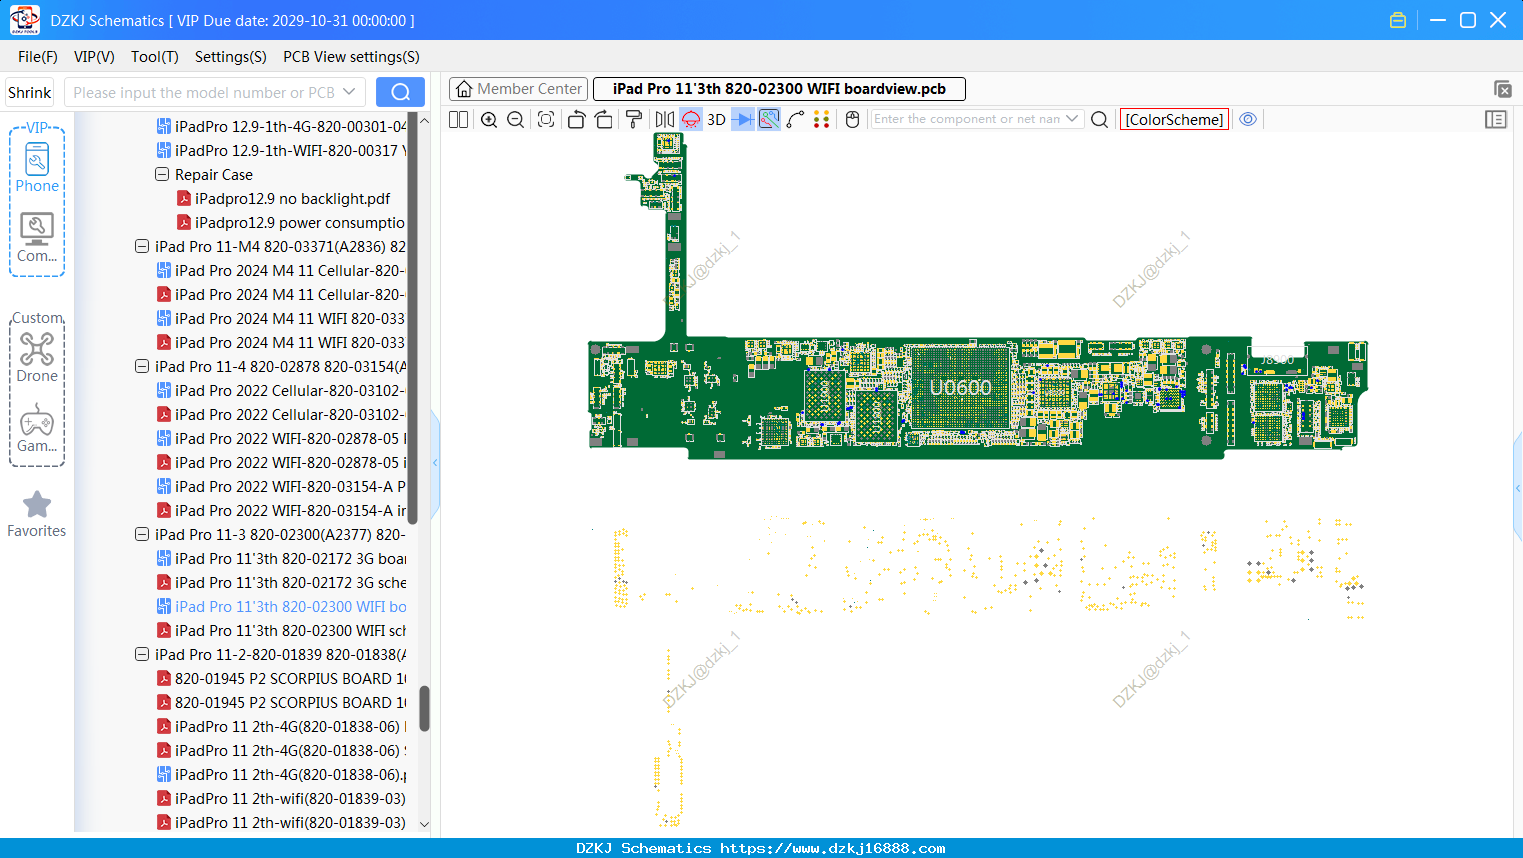Image resolution: width=1523 pixels, height=858 pixels.
Task: Open PCB View settings(S) menu
Action: click(x=351, y=57)
